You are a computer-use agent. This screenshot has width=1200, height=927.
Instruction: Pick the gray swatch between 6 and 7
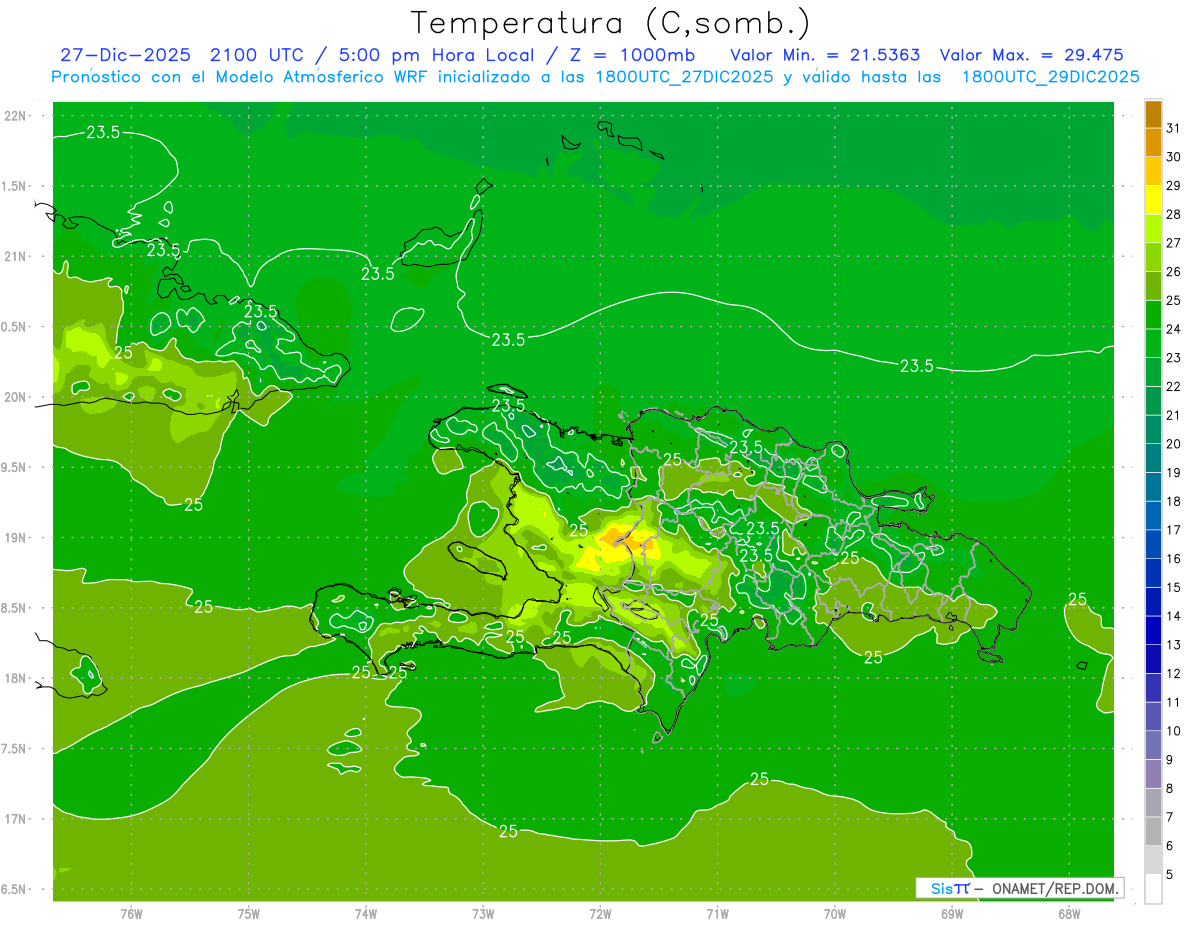point(1153,831)
